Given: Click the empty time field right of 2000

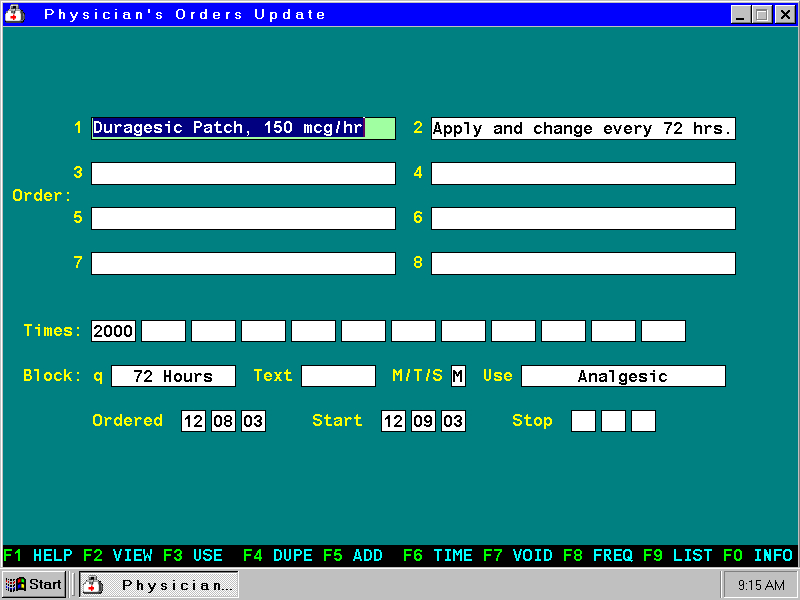Looking at the screenshot, I should click(163, 331).
